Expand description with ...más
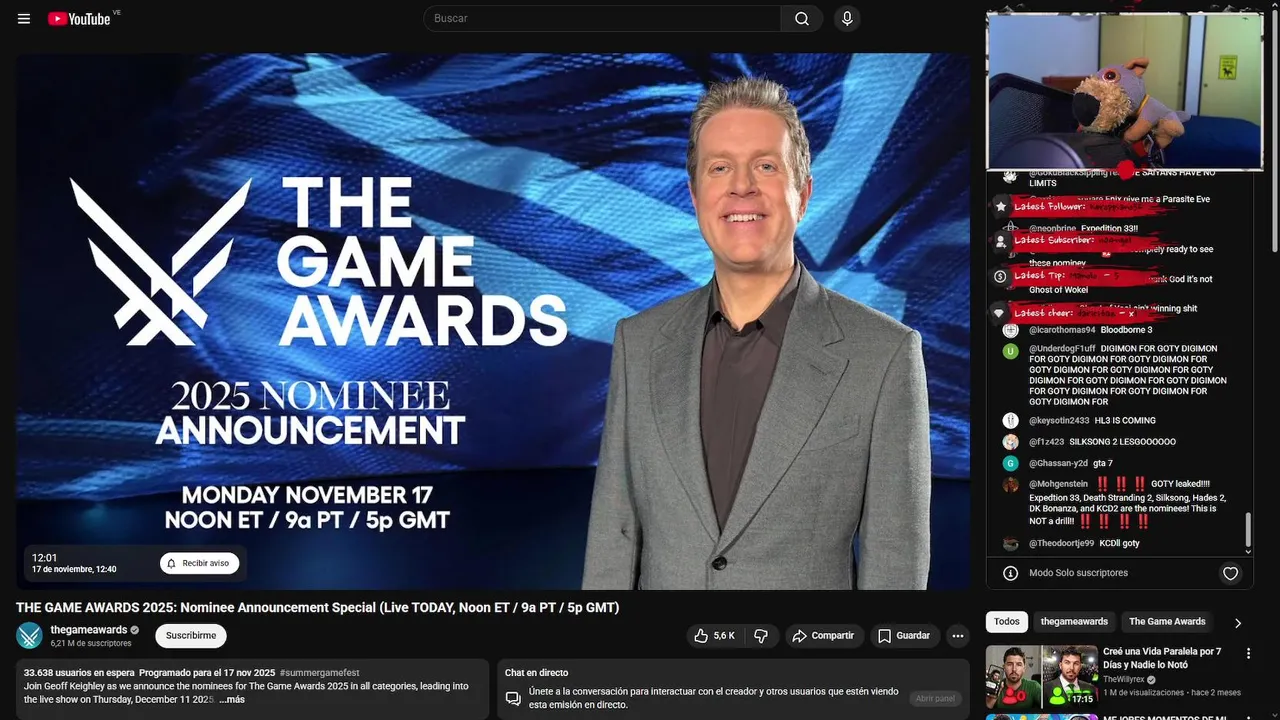The image size is (1280, 720). (232, 699)
